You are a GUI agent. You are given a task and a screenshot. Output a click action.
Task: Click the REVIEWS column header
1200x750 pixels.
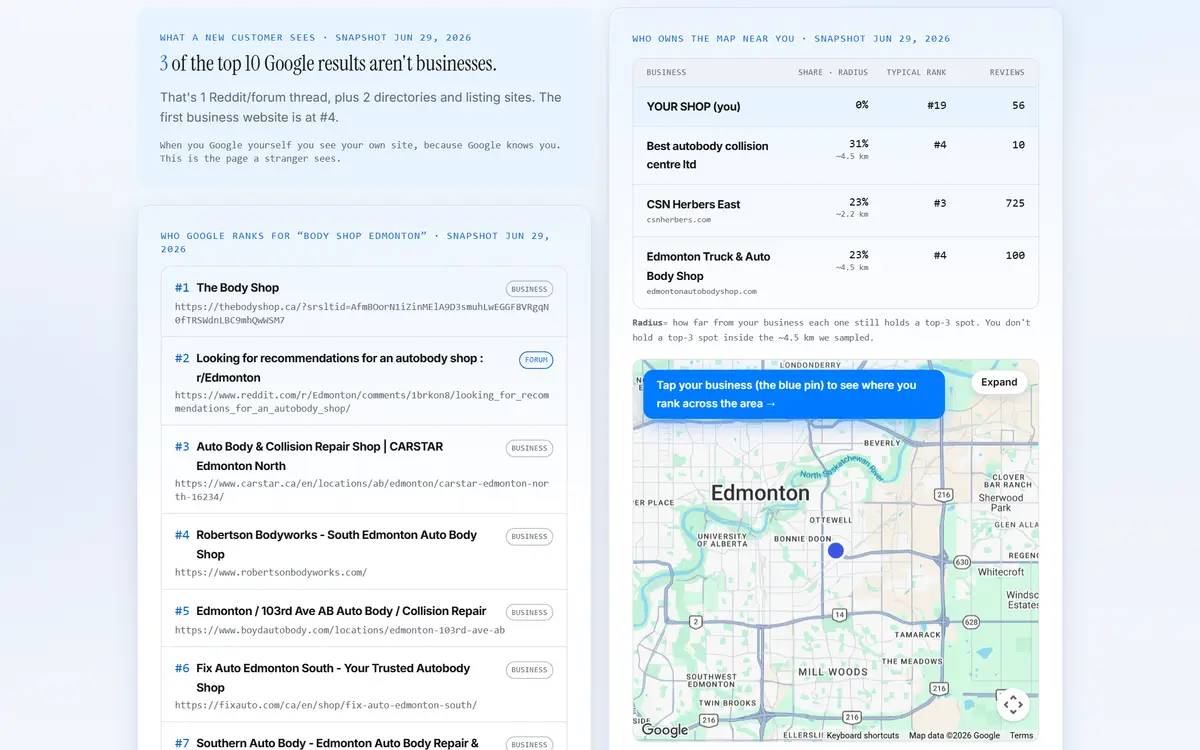pos(1007,72)
